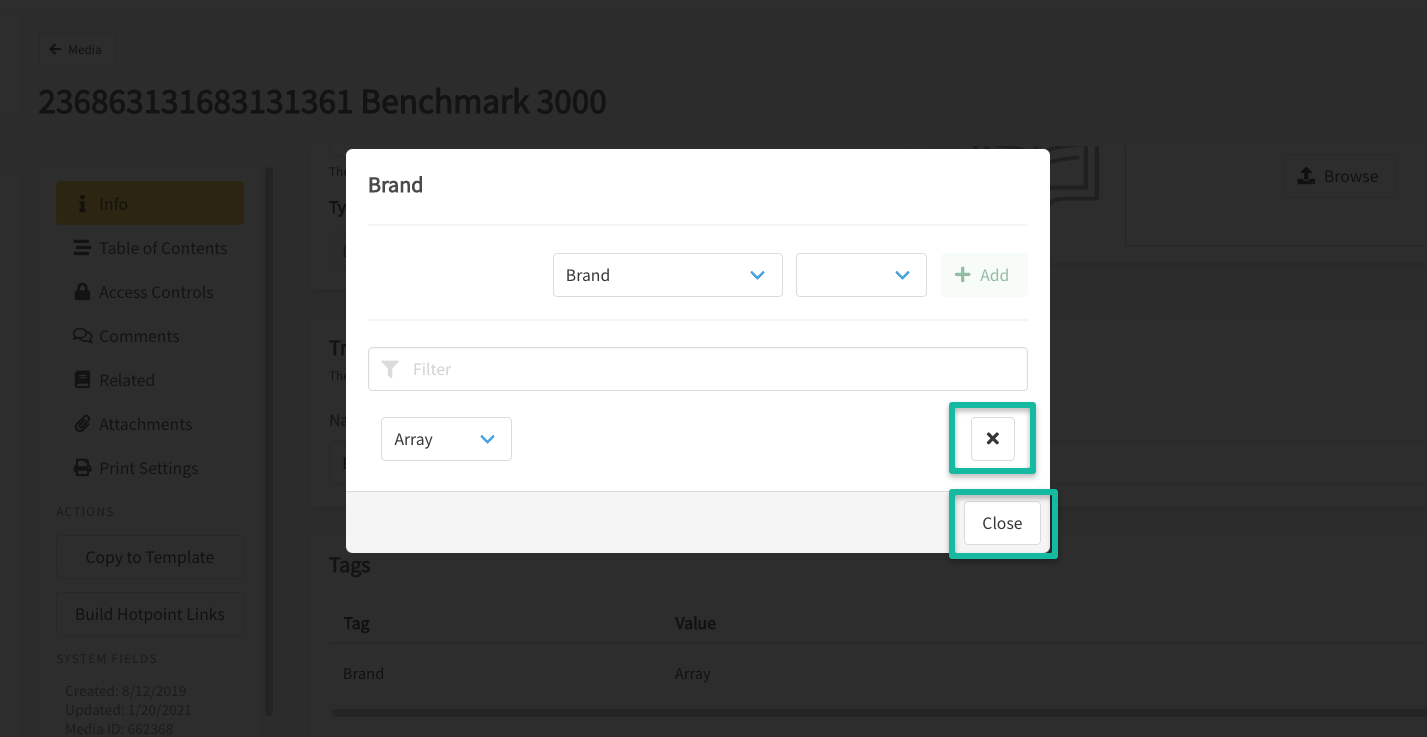Click the Related book icon

[82, 380]
